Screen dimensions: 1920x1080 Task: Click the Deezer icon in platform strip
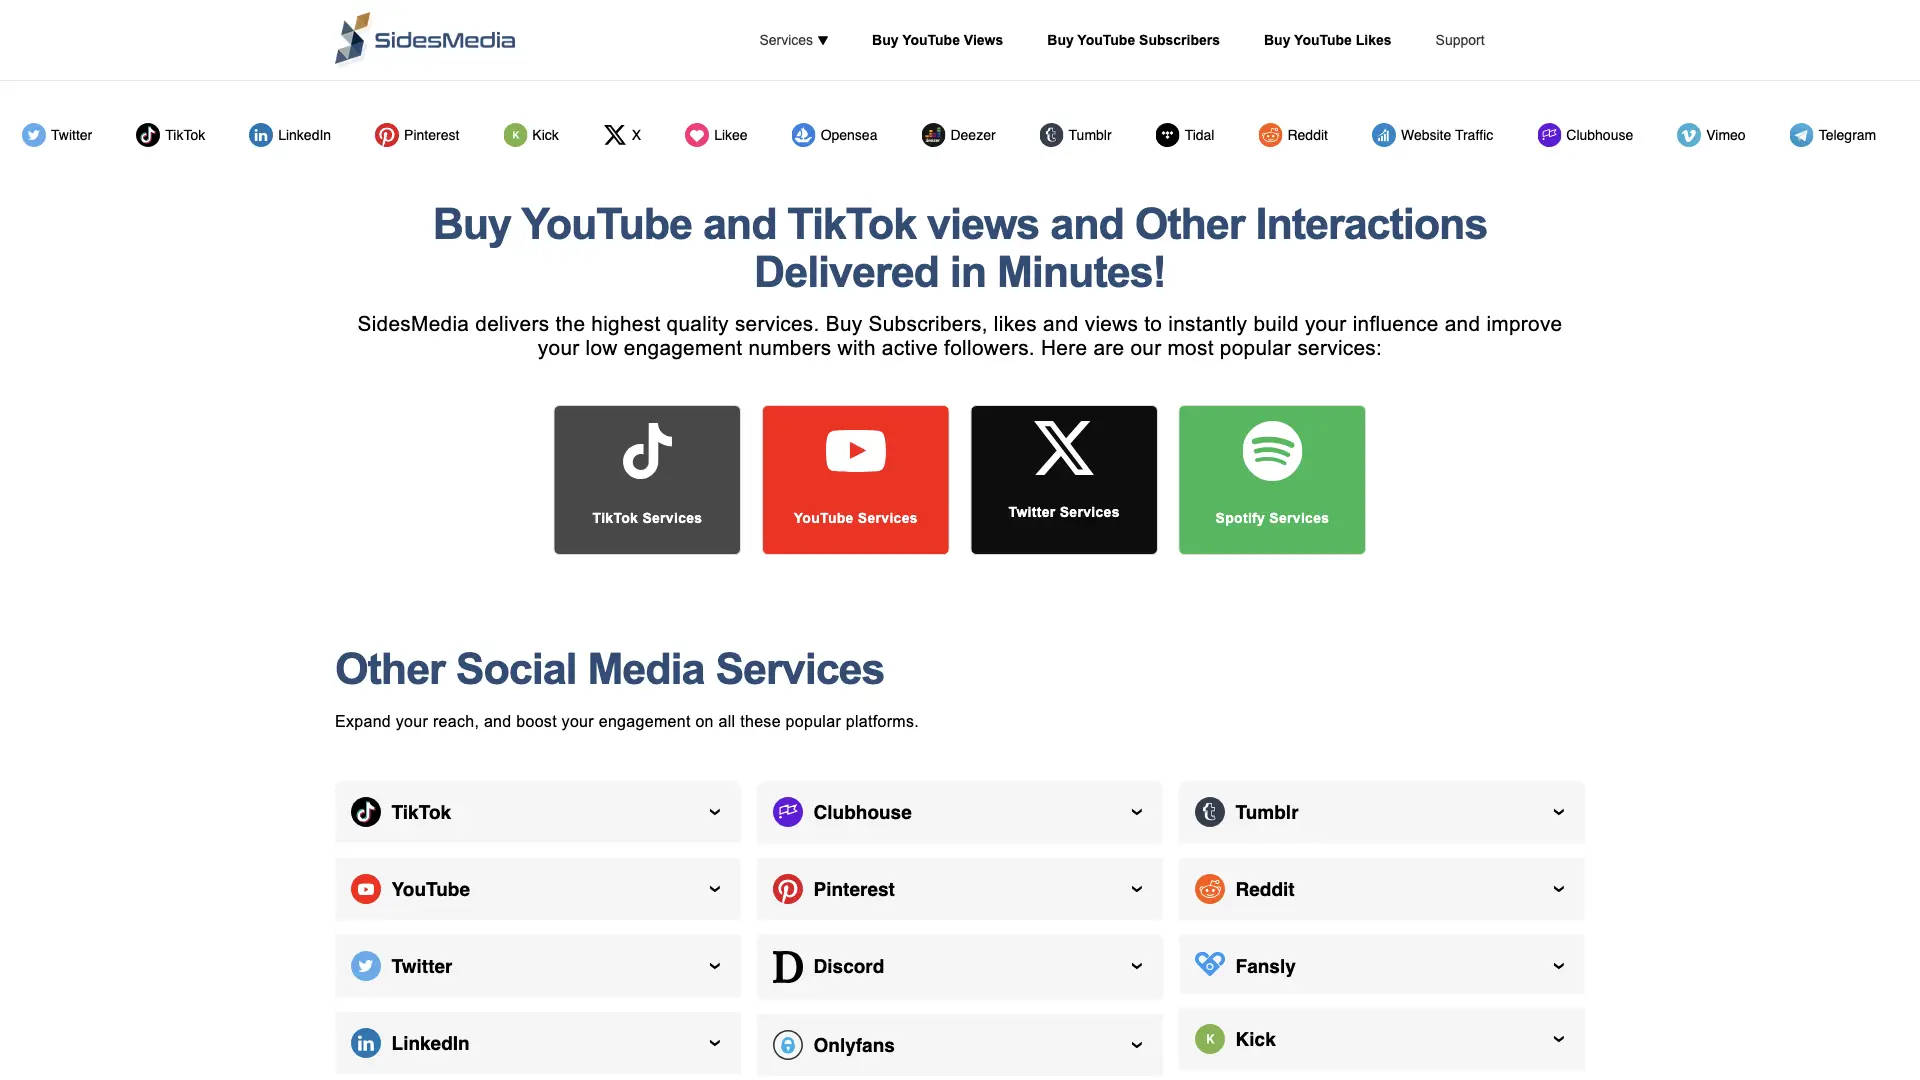[x=932, y=135]
